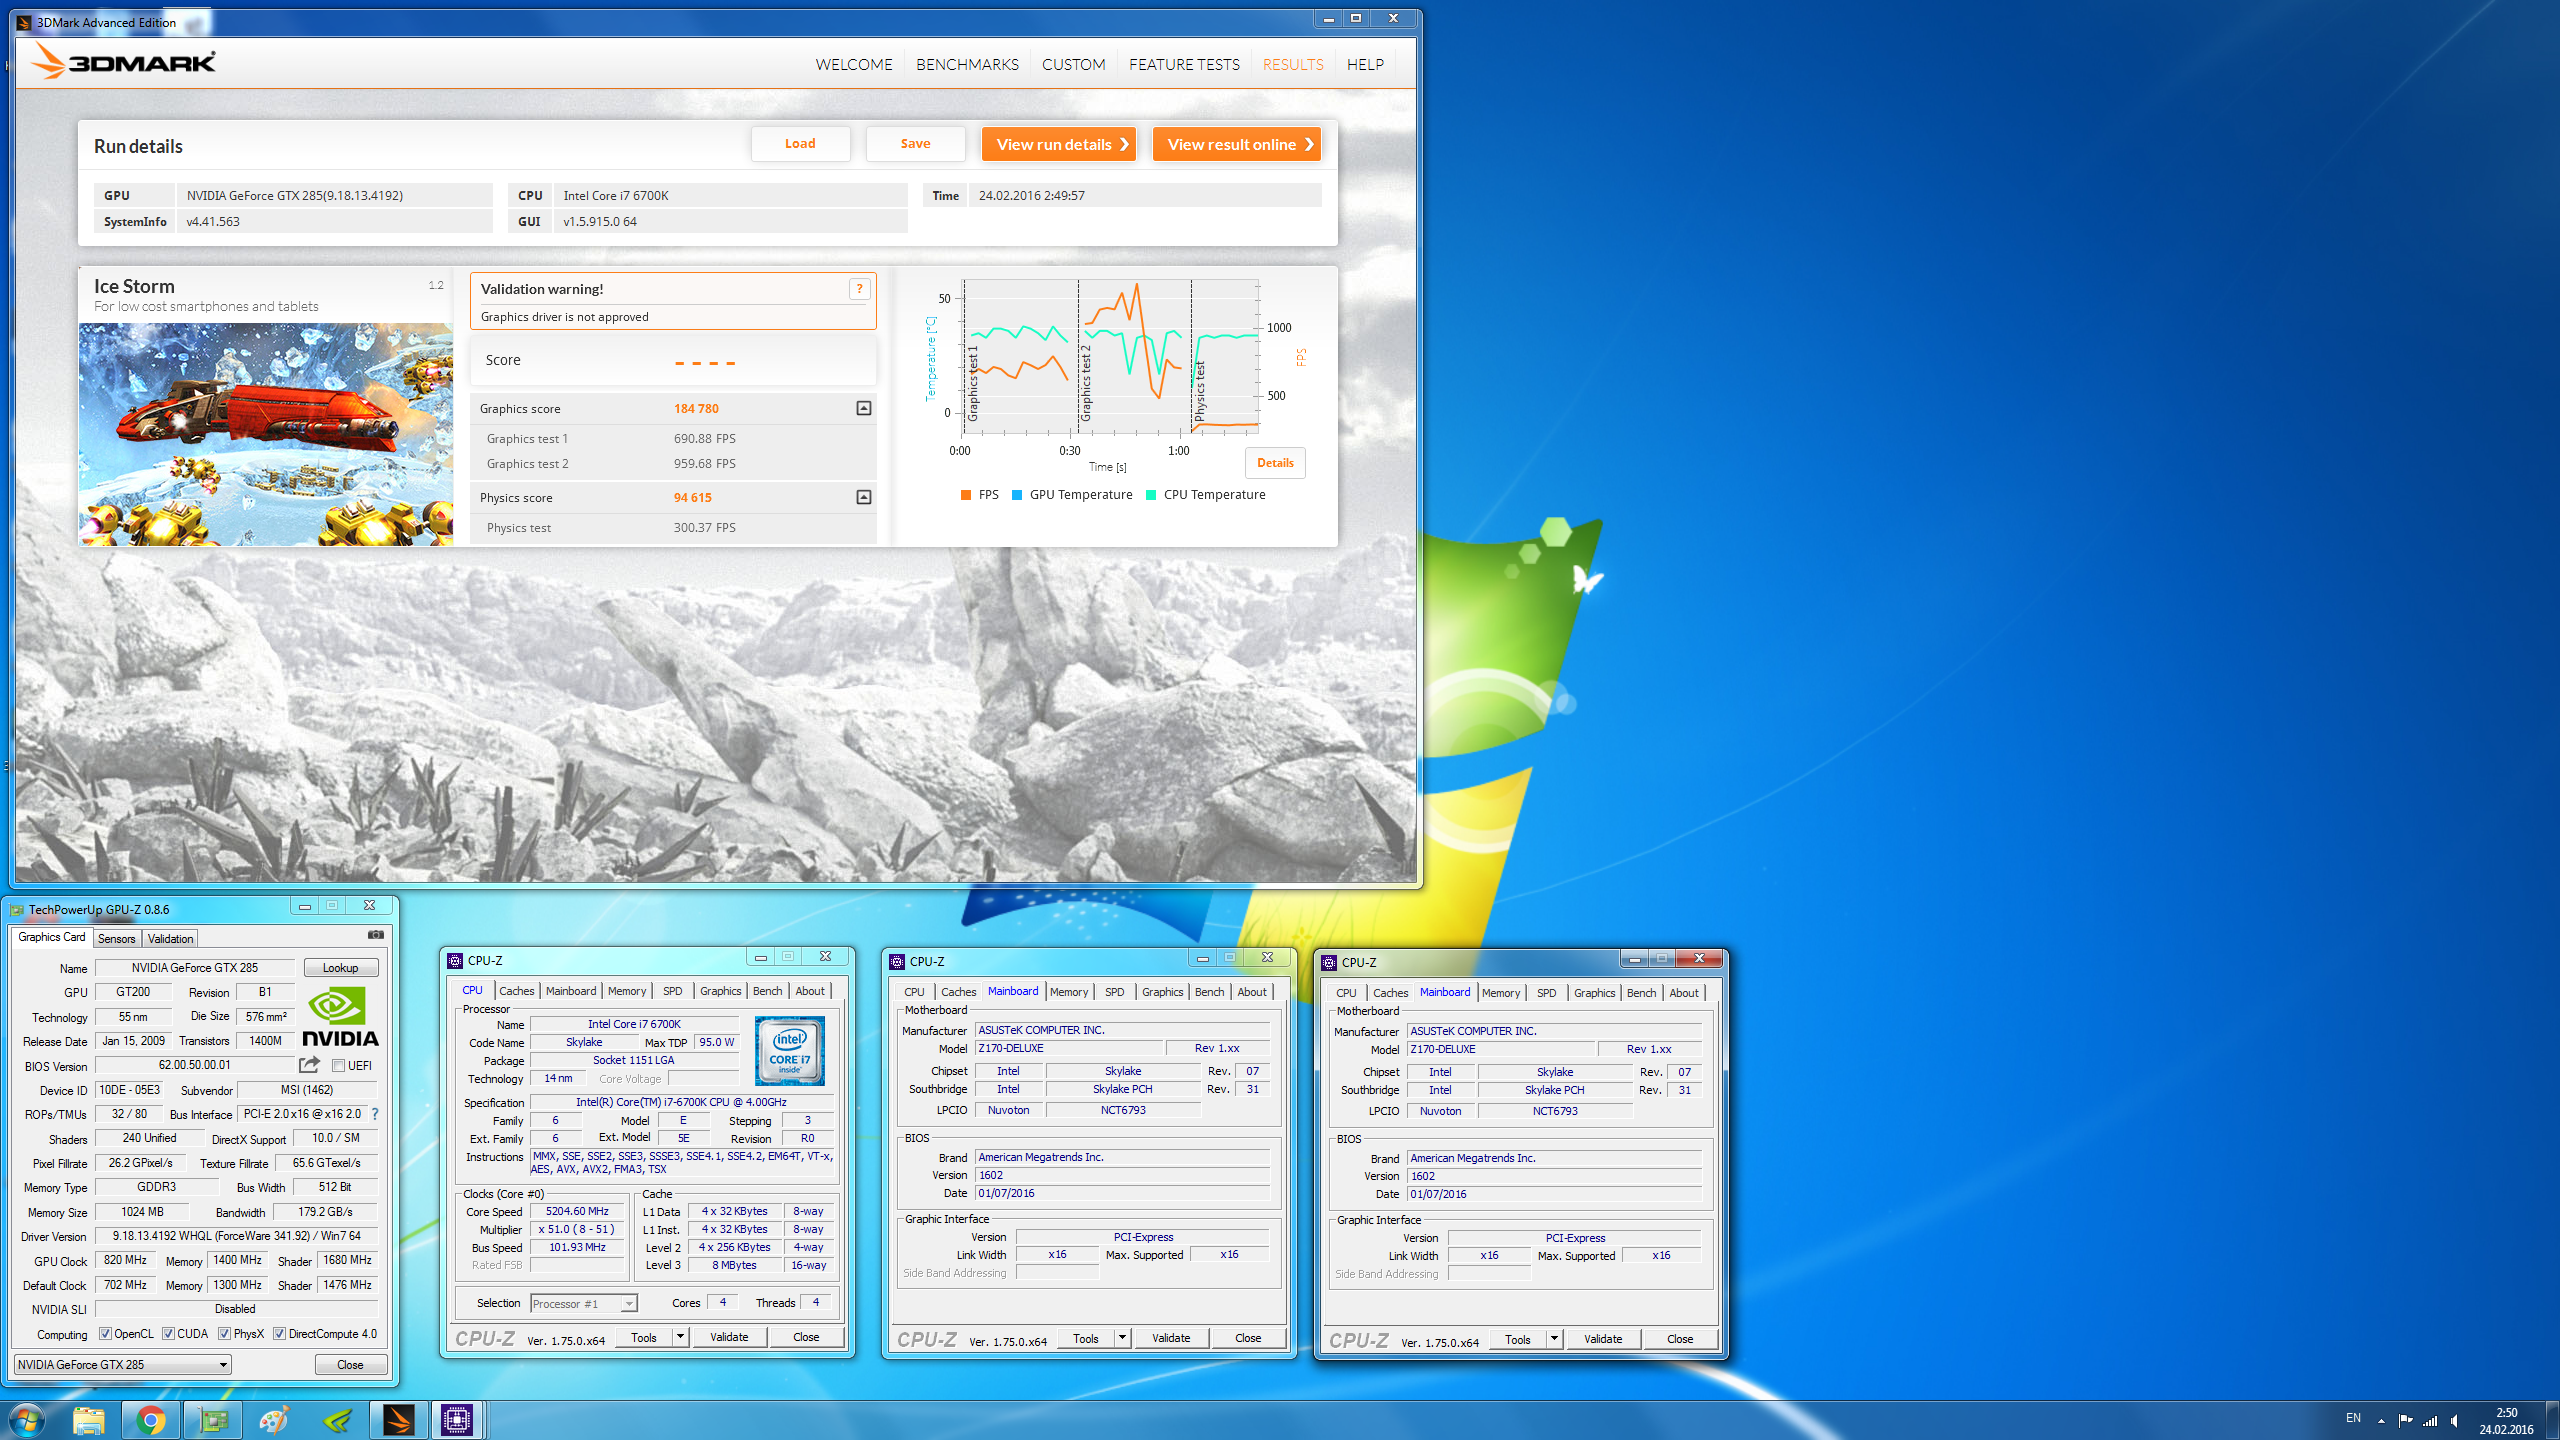Open the BENCHMARKS tab in 3DMark
Screen dimensions: 2560x1440
[x=967, y=64]
